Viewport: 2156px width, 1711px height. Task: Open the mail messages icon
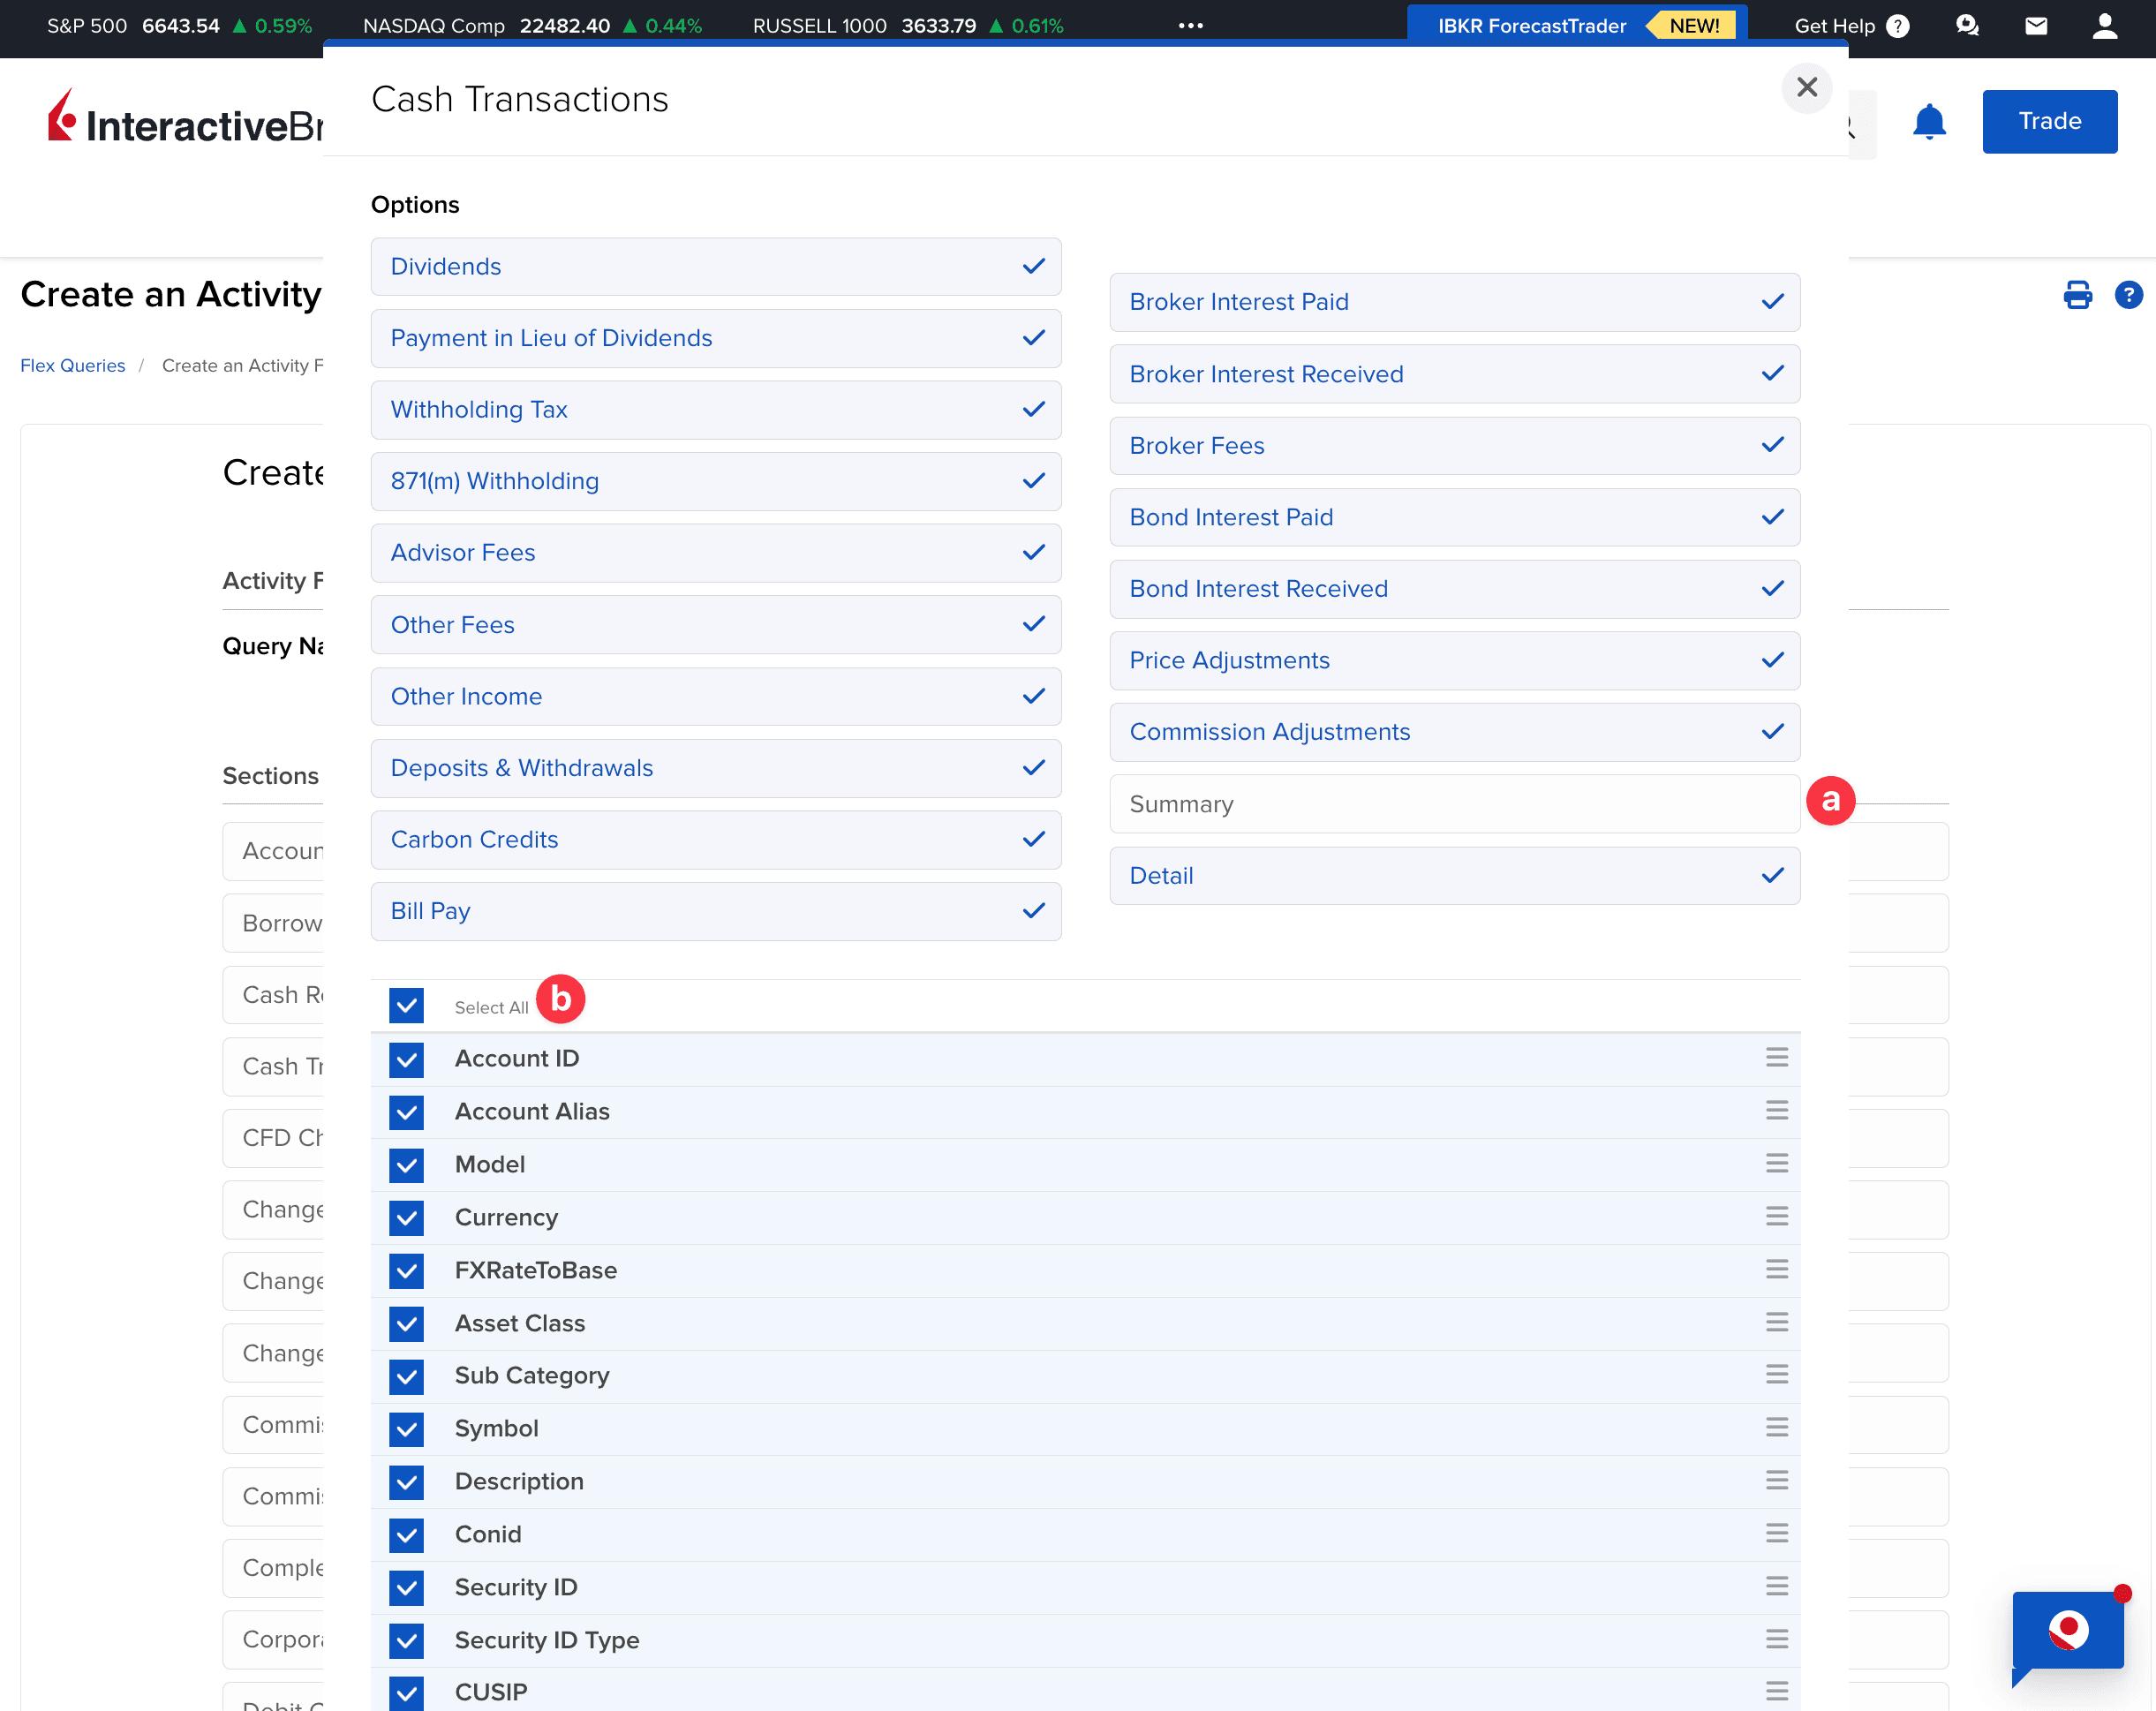[x=2036, y=26]
